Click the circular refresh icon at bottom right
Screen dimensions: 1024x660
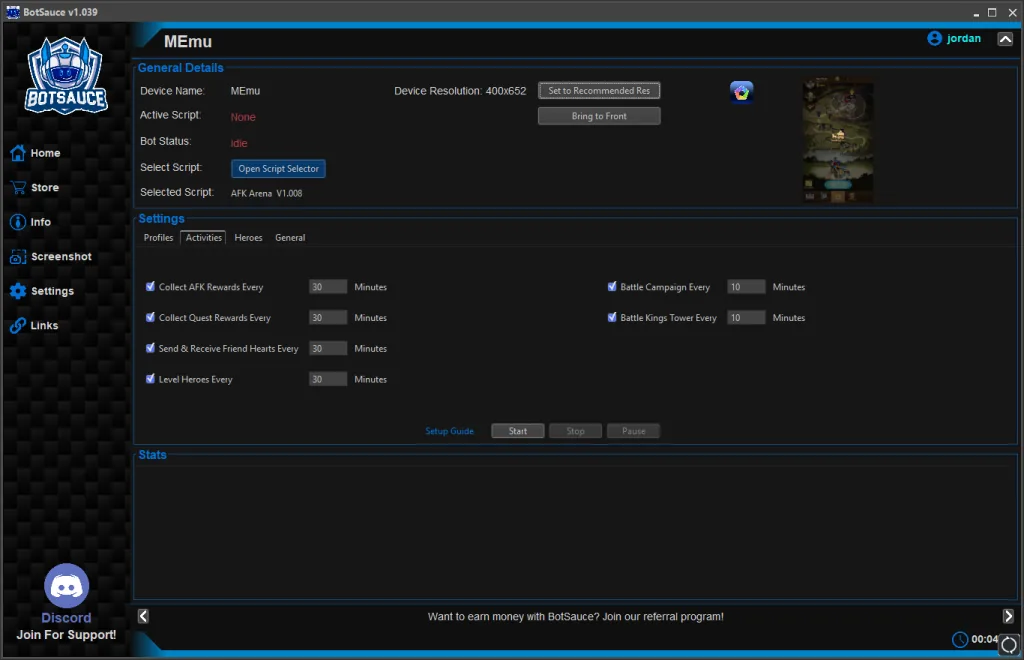pyautogui.click(x=1009, y=645)
